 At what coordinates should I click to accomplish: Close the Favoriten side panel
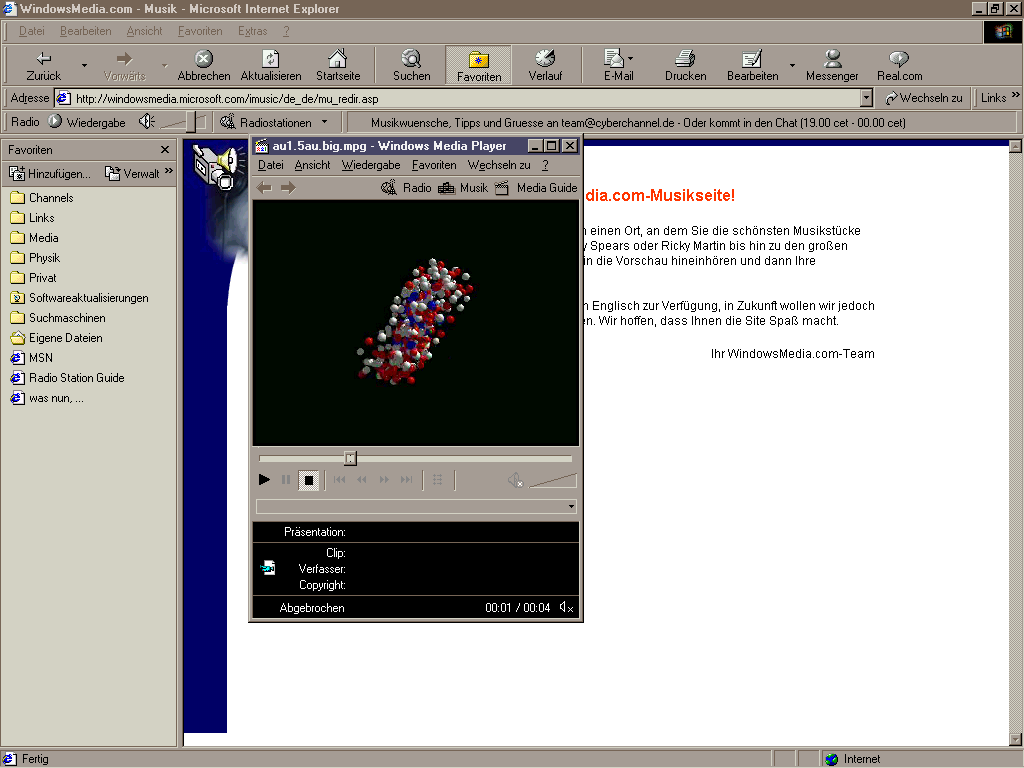pyautogui.click(x=165, y=150)
